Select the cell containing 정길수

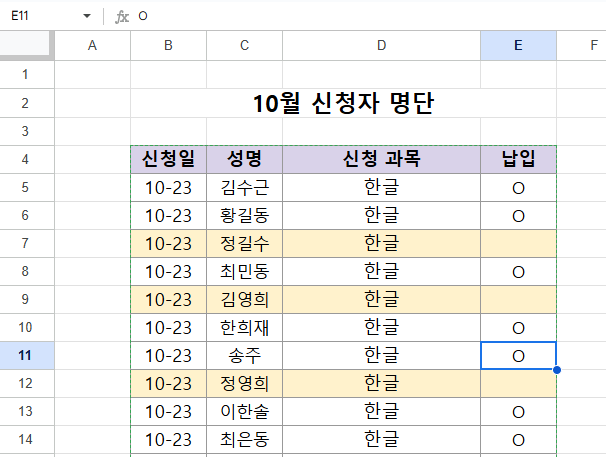pos(245,243)
